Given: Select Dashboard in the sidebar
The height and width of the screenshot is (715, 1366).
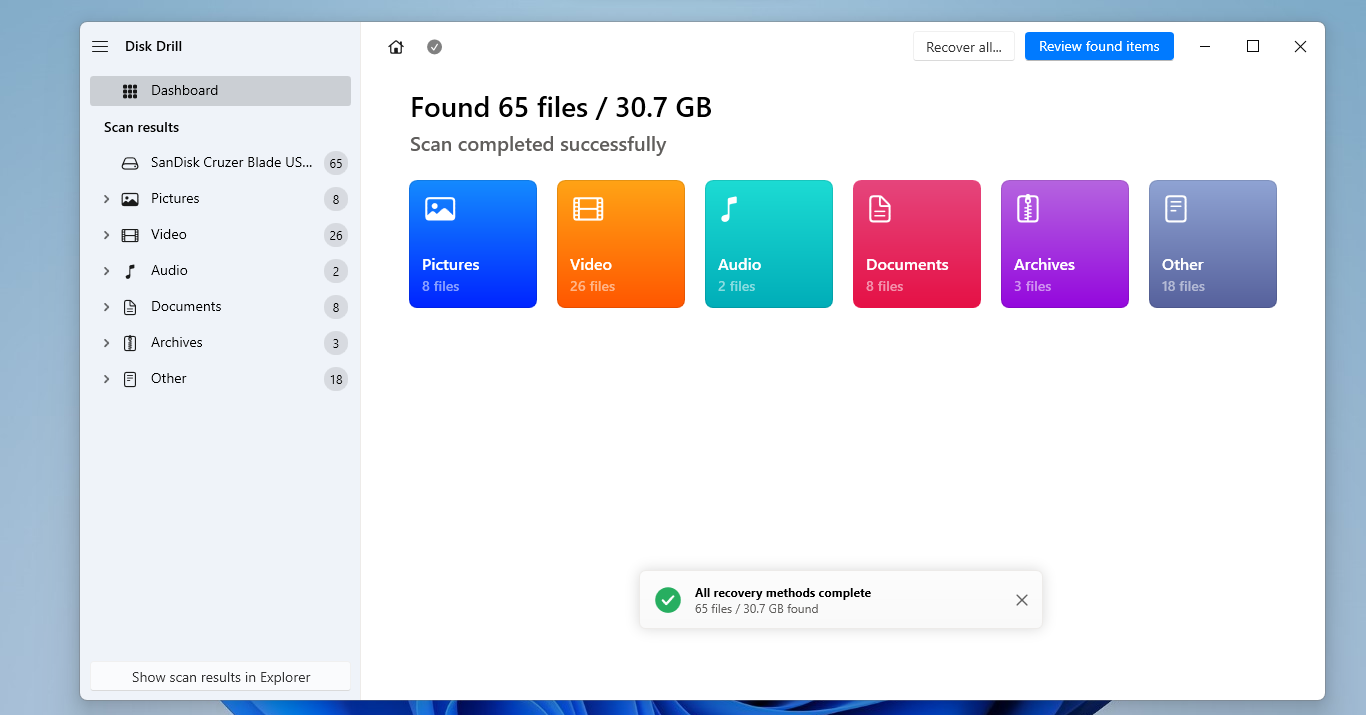Looking at the screenshot, I should [x=220, y=91].
